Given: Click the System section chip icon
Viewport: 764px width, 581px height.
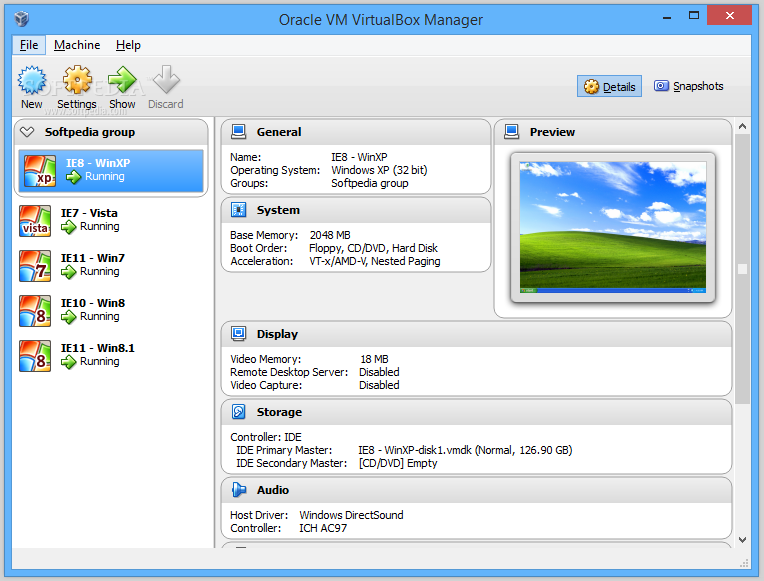Looking at the screenshot, I should (239, 210).
